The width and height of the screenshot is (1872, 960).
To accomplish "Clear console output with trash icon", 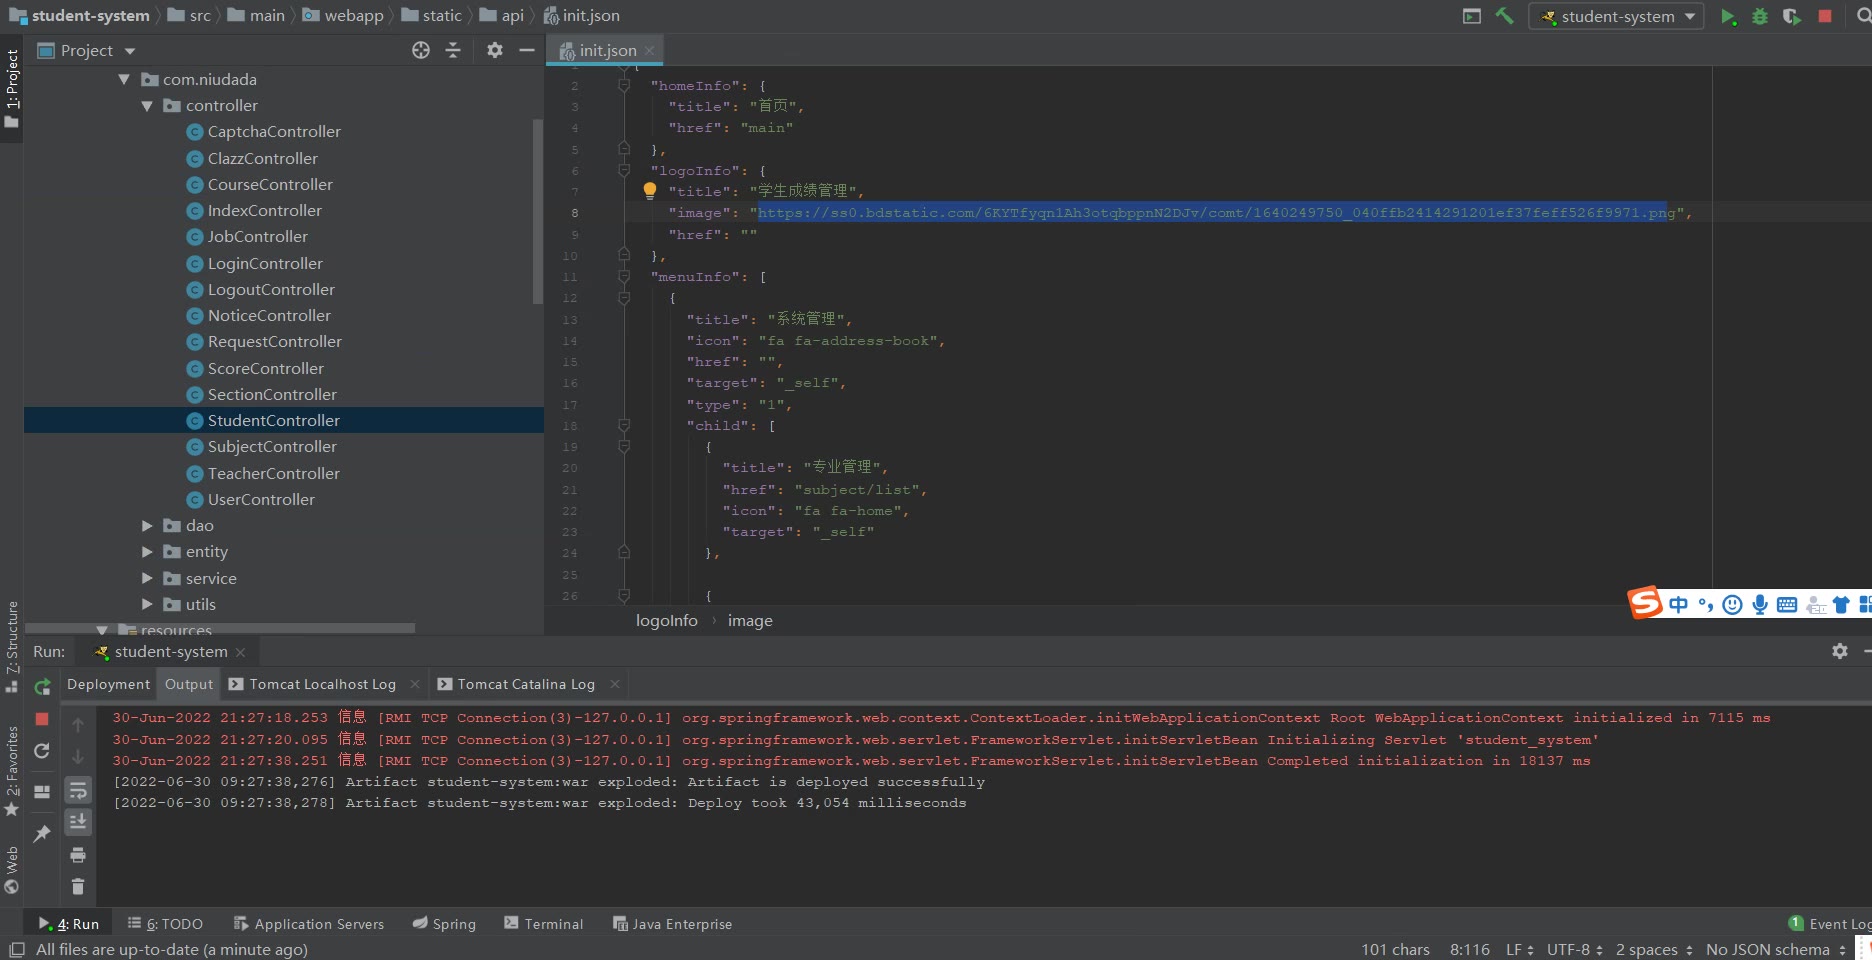I will click(x=78, y=886).
